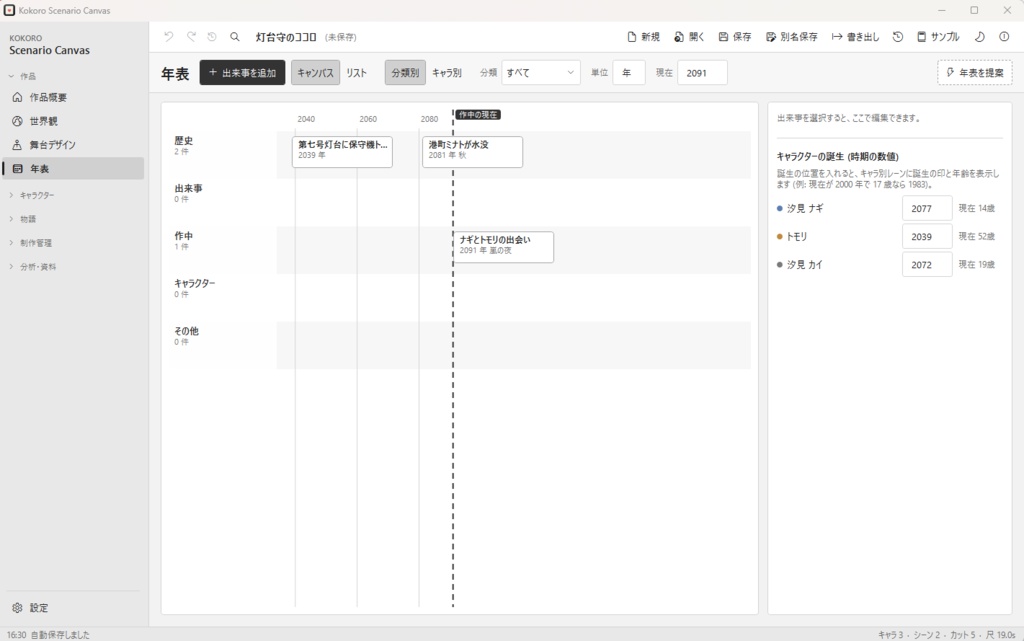Toggle dark mode moon icon
This screenshot has height=641, width=1024.
[x=980, y=37]
